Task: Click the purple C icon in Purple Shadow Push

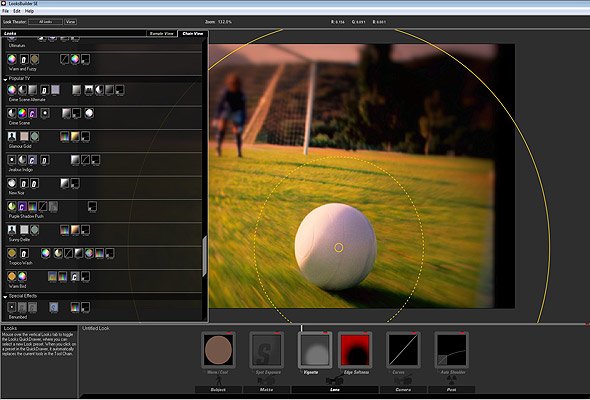Action: [x=22, y=207]
